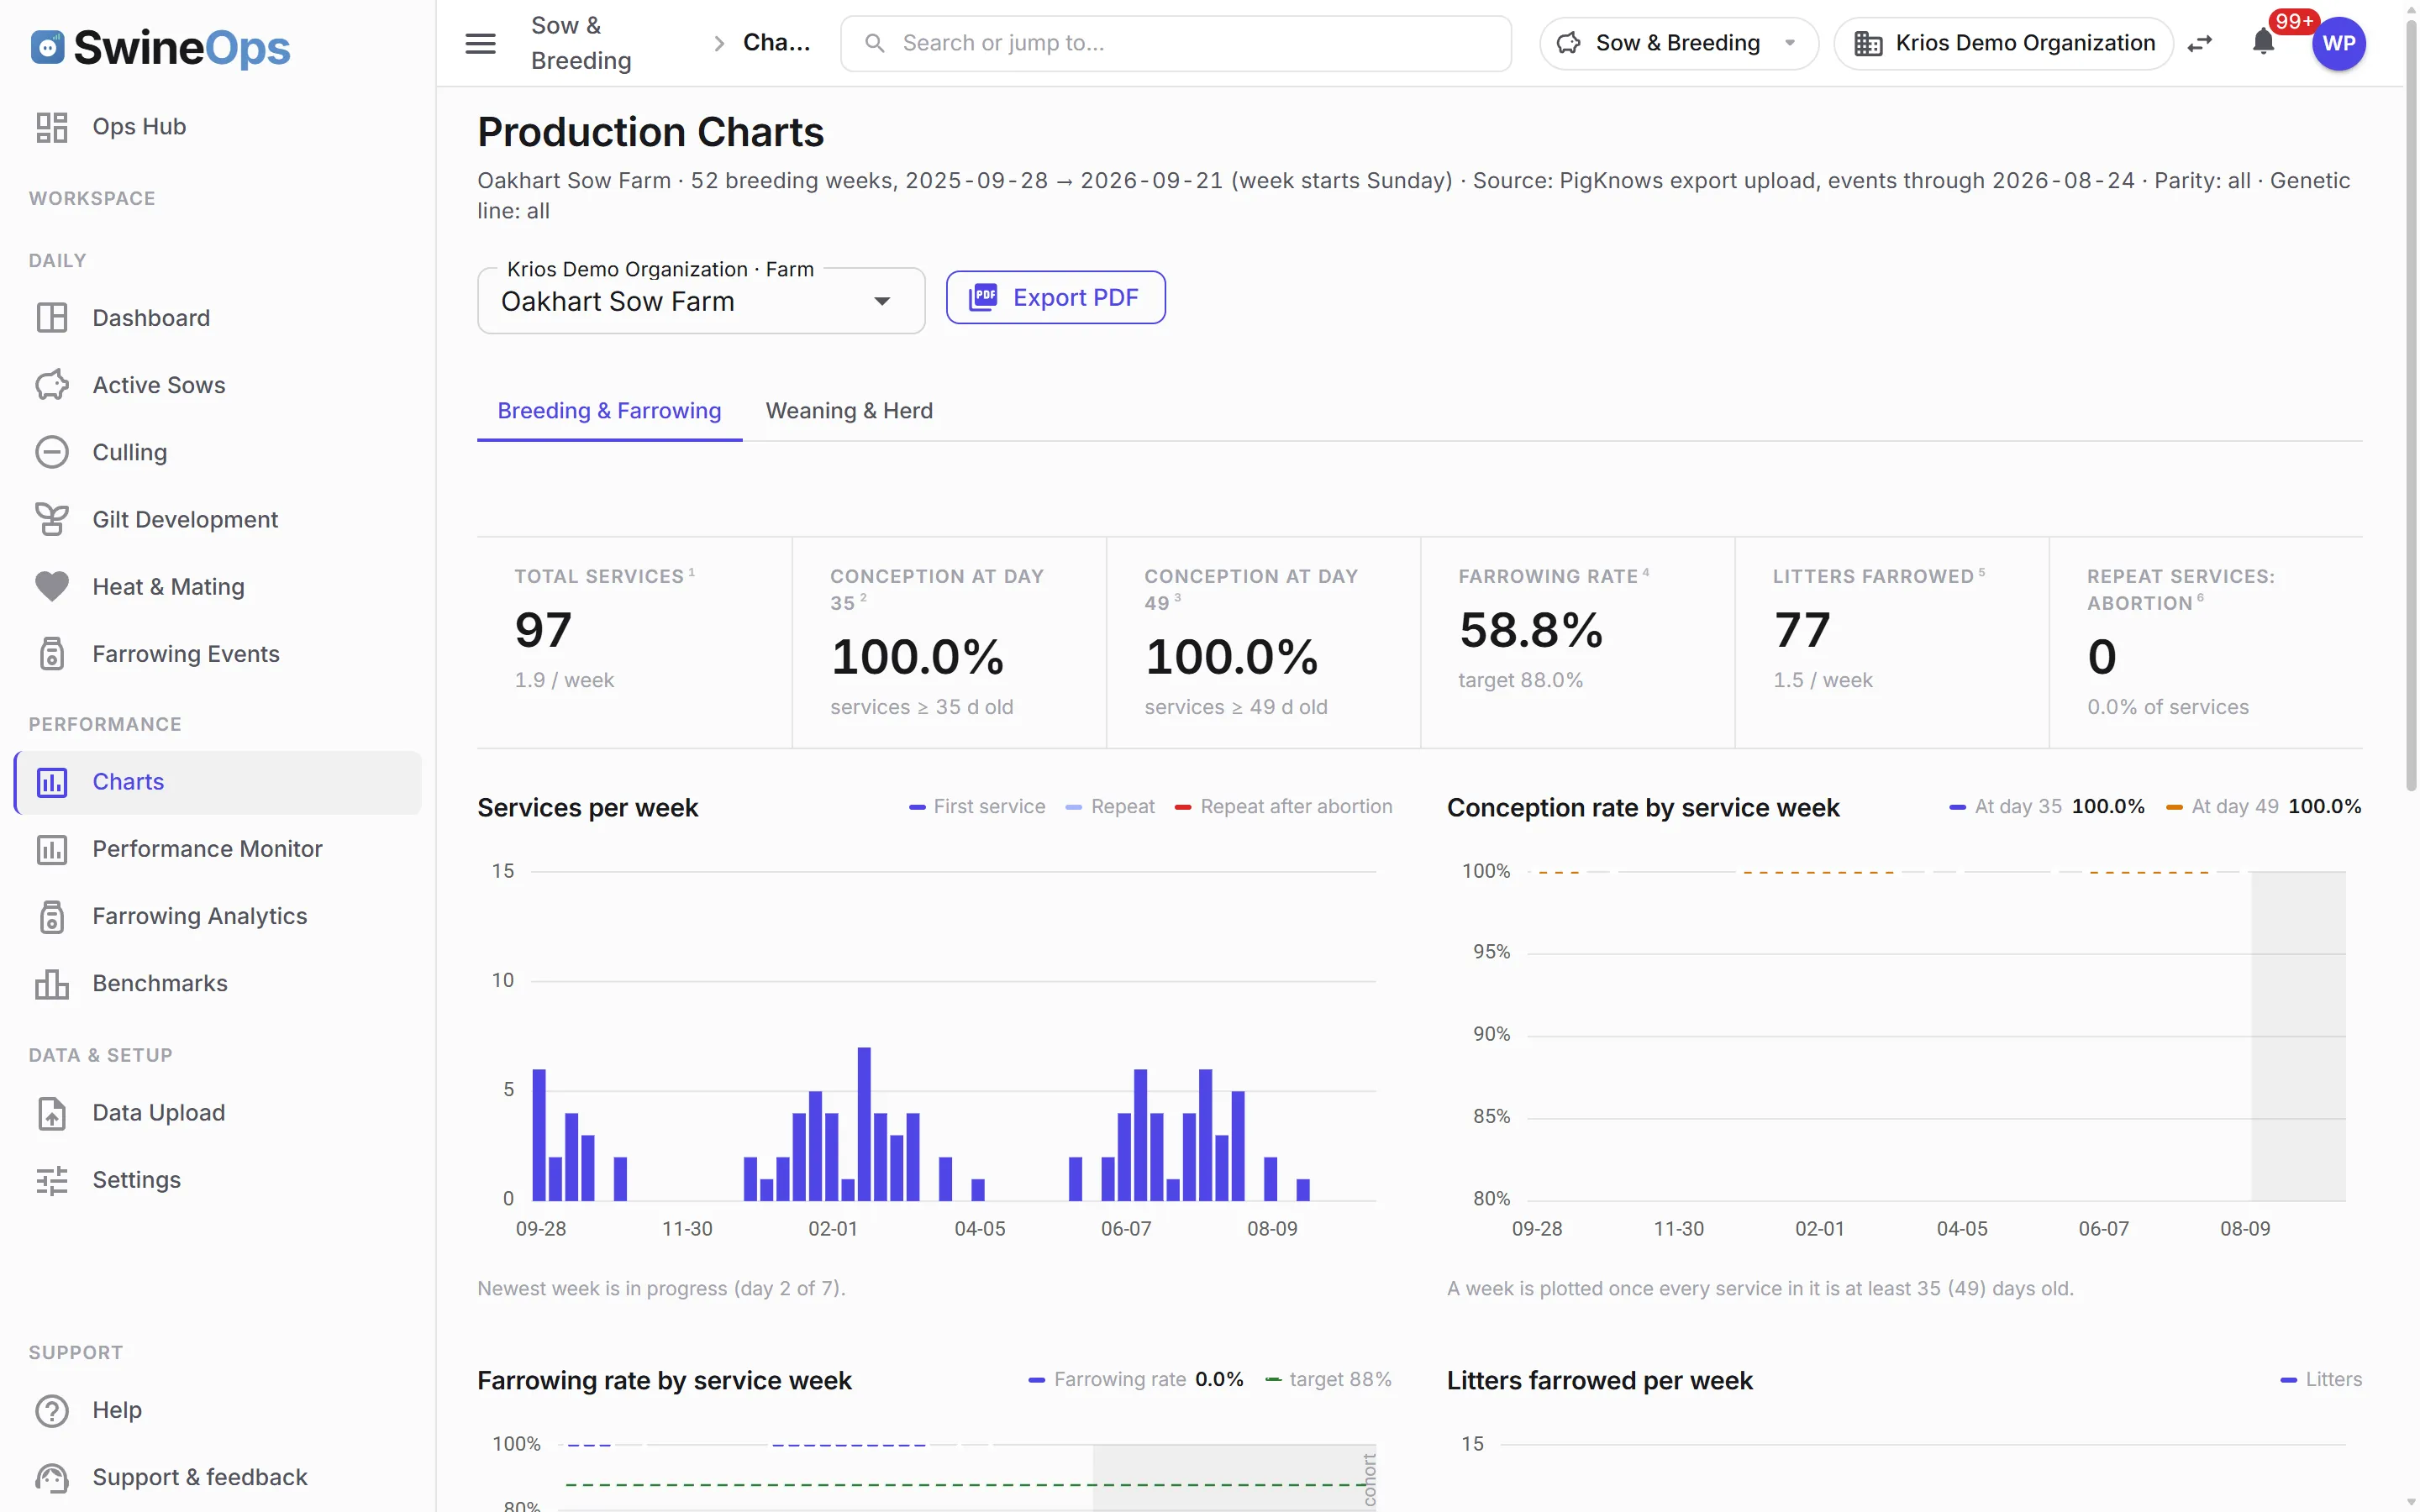Open Ops Hub from the sidebar
The height and width of the screenshot is (1512, 2420).
click(x=217, y=127)
